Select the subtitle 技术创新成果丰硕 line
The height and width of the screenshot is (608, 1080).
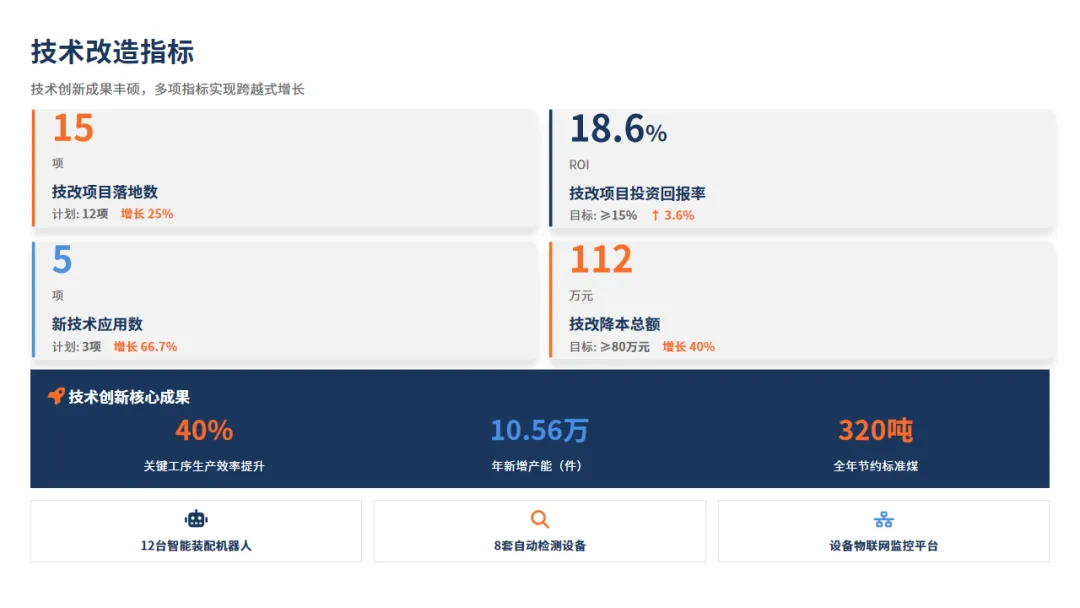point(167,89)
